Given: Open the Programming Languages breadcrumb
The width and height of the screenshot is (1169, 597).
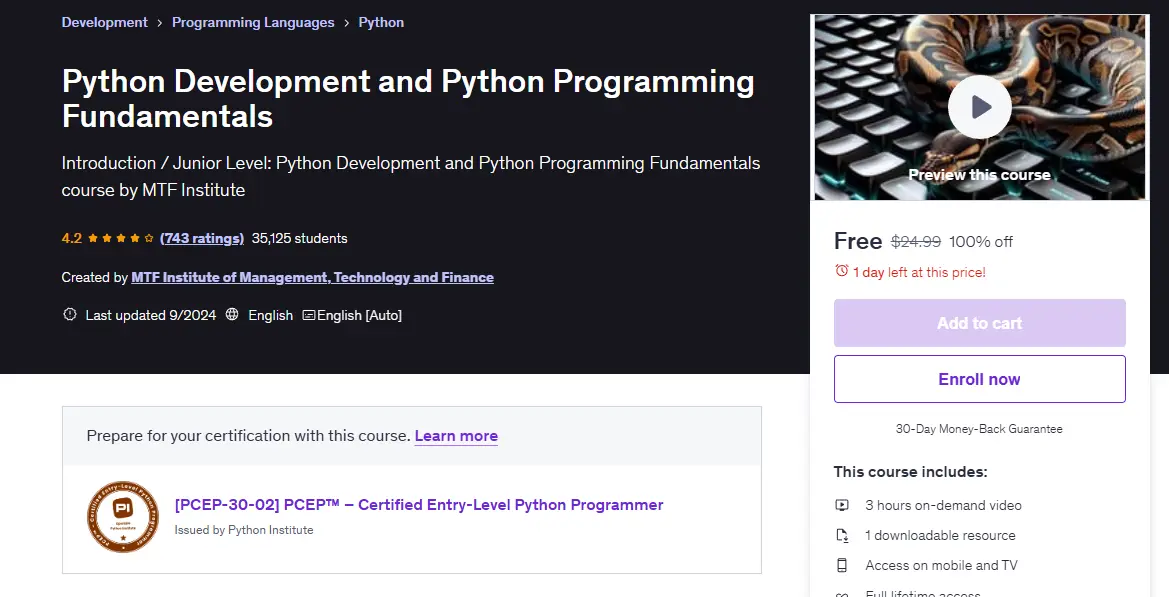Looking at the screenshot, I should tap(253, 22).
